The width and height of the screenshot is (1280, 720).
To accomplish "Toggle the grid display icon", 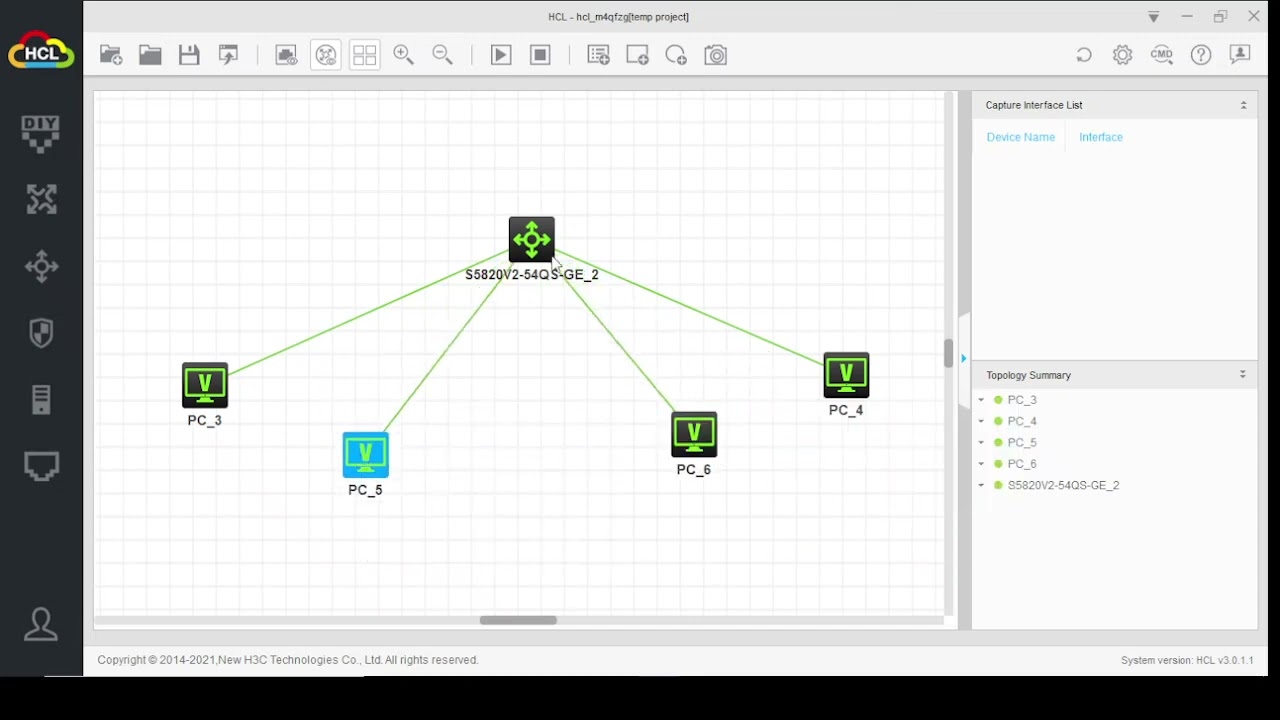I will (364, 55).
